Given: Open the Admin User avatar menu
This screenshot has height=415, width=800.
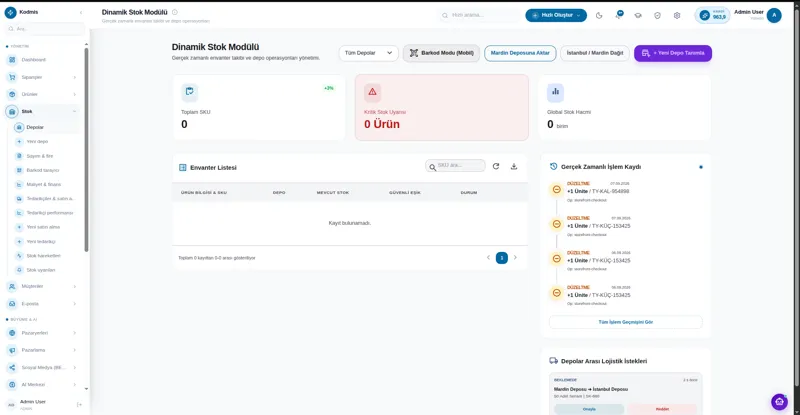Looking at the screenshot, I should [774, 15].
